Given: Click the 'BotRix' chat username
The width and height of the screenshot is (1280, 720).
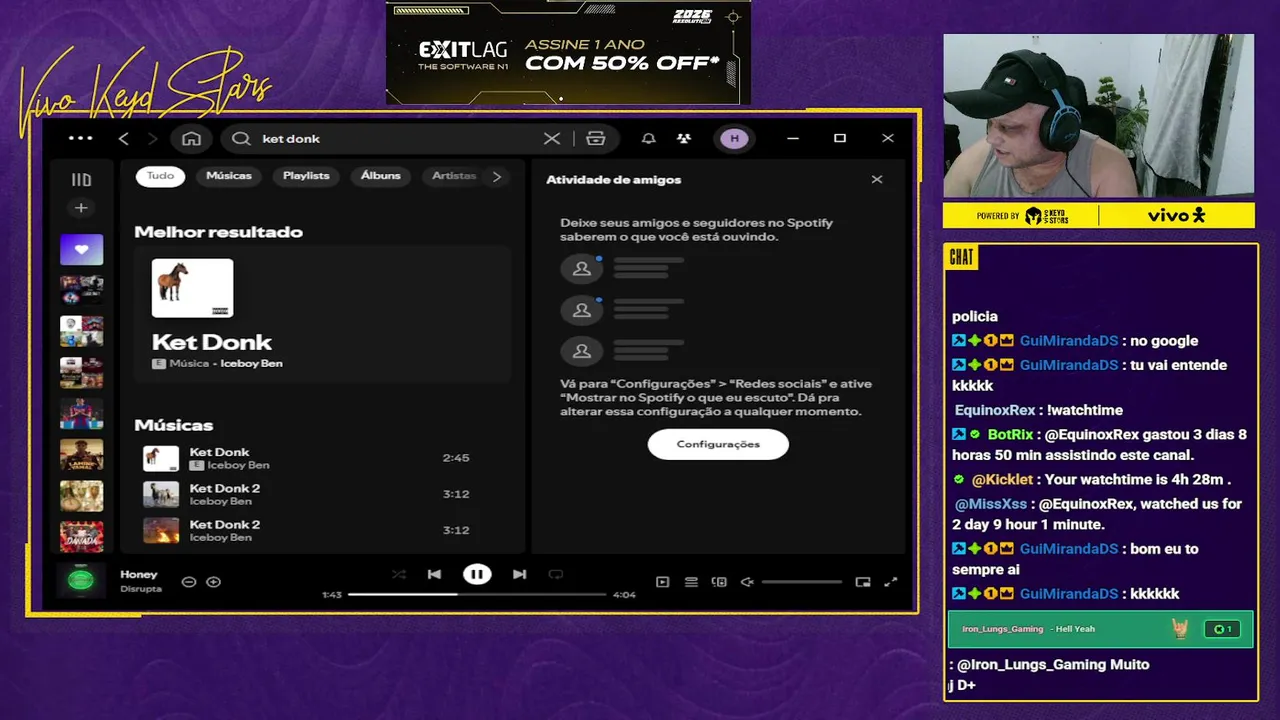Looking at the screenshot, I should point(1010,435).
